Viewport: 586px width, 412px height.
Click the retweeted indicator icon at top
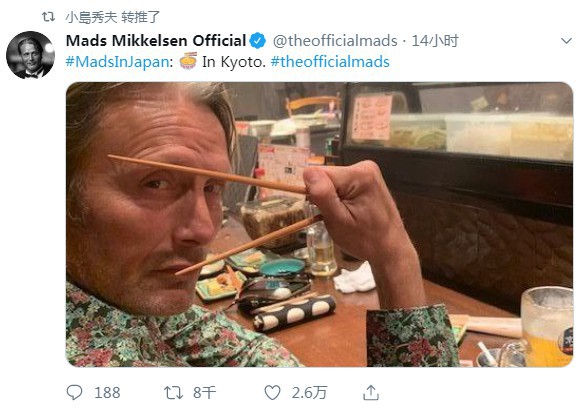(49, 16)
